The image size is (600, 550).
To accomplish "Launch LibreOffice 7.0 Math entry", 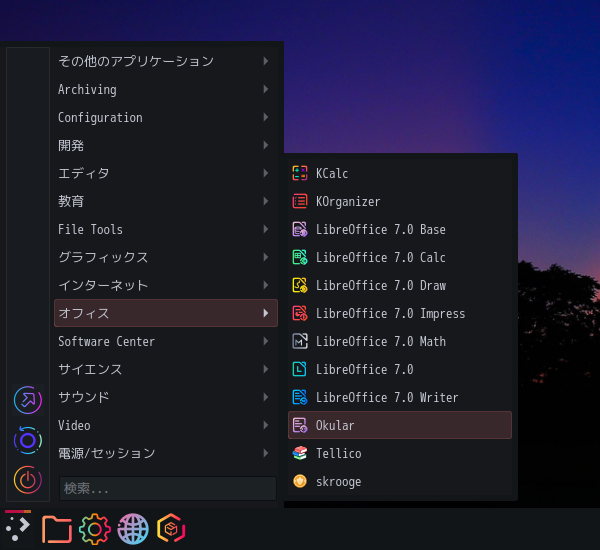I will 400,341.
